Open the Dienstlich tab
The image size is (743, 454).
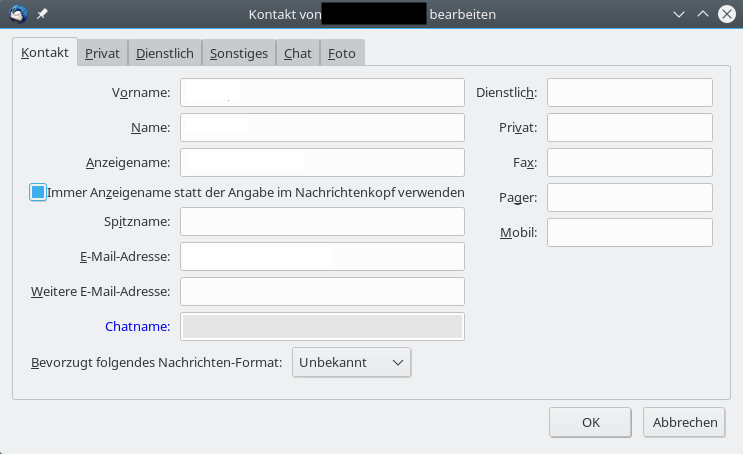[x=165, y=54]
